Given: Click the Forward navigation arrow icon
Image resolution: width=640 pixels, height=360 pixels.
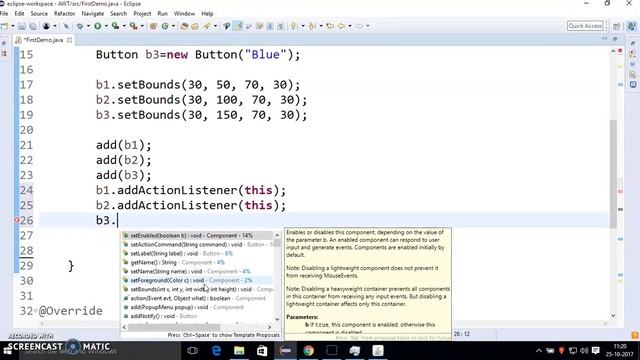Looking at the screenshot, I should (x=359, y=26).
